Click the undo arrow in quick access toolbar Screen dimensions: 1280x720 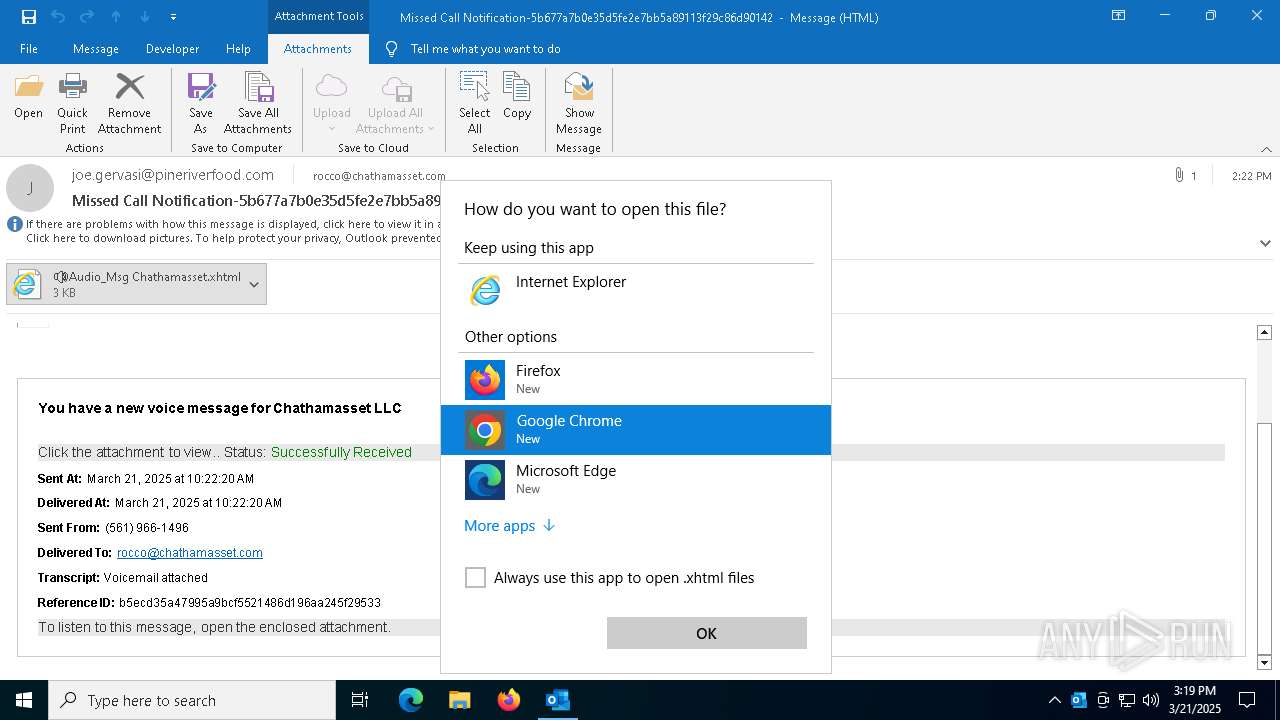coord(58,17)
